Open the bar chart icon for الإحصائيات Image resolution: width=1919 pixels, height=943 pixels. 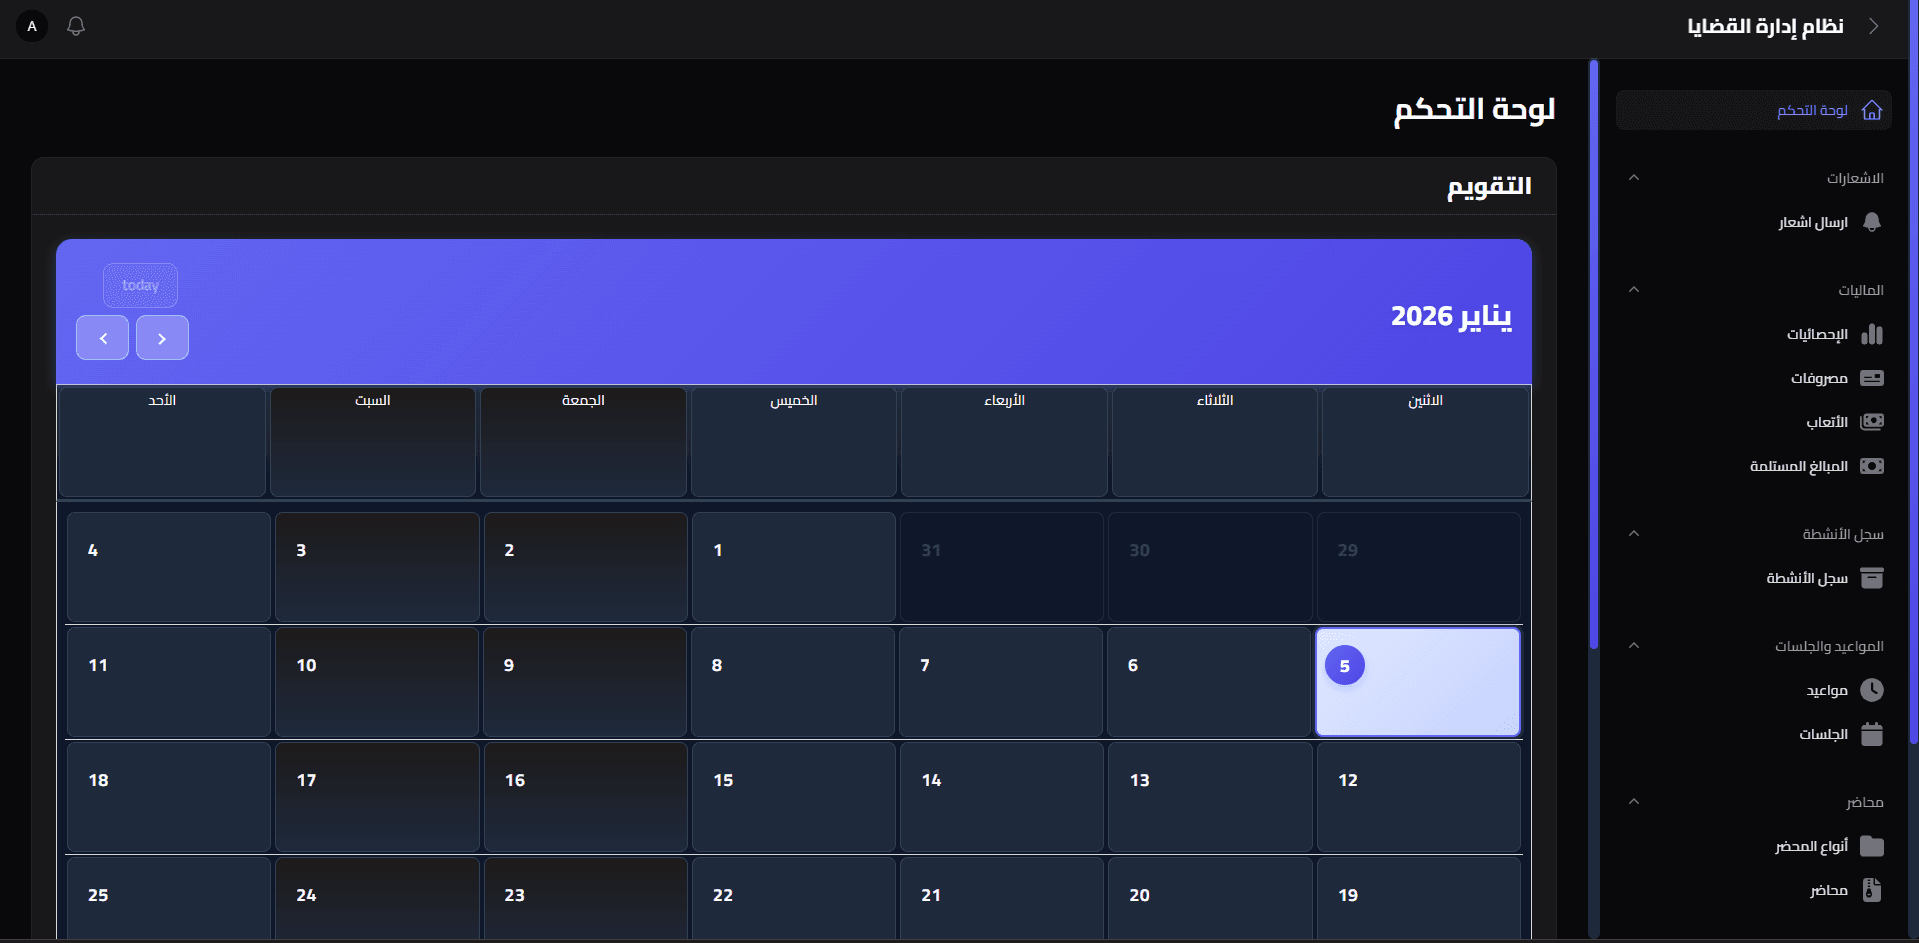(1872, 334)
